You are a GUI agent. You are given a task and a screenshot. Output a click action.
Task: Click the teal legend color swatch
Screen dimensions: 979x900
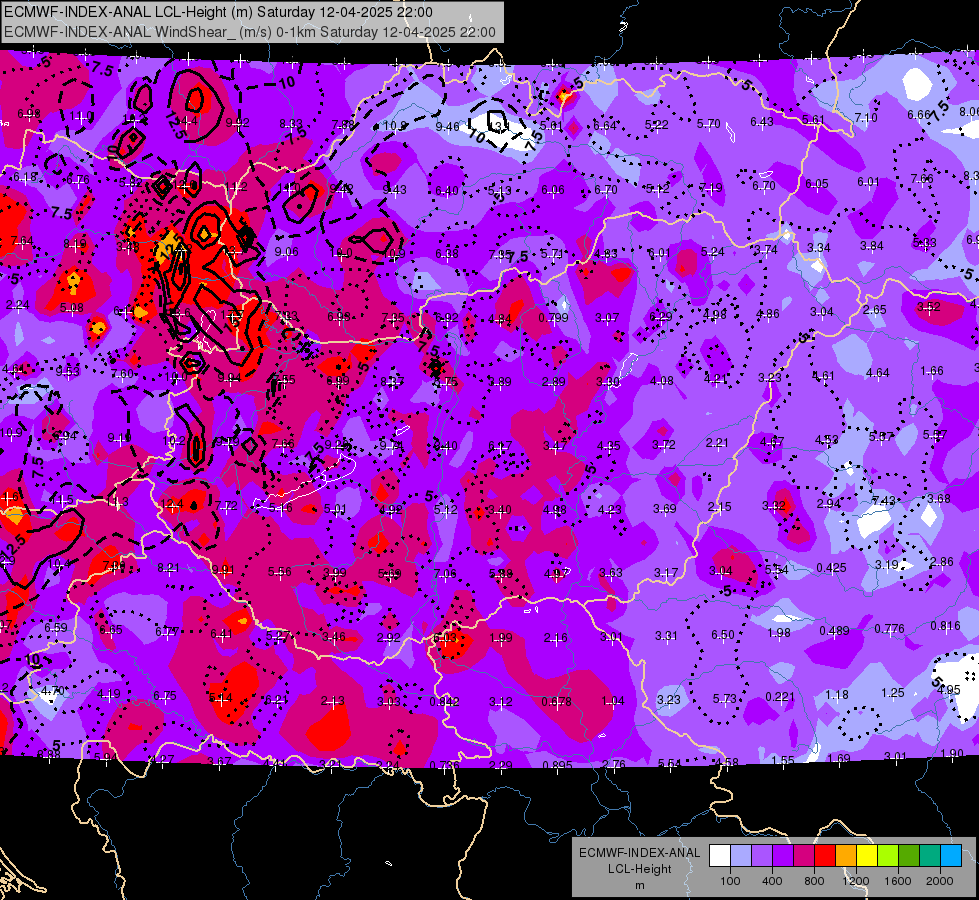(930, 856)
